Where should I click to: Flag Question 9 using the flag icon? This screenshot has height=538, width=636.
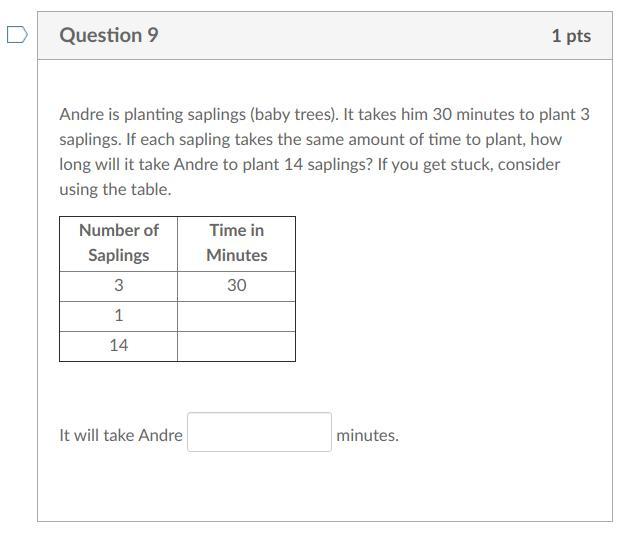(17, 35)
